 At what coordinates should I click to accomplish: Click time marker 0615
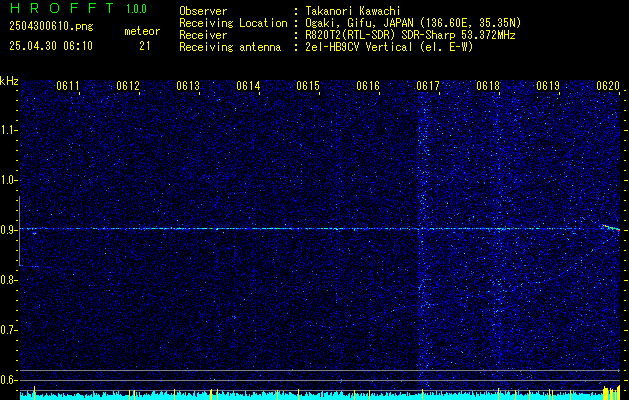coord(308,86)
